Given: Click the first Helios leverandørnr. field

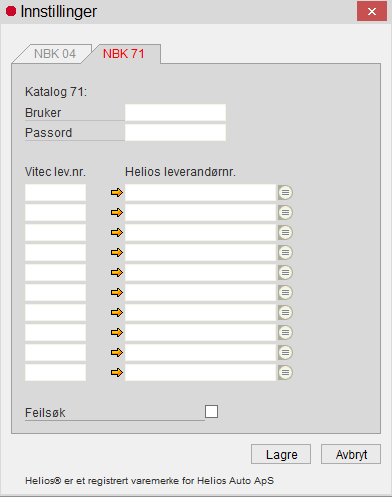Looking at the screenshot, I should point(200,192).
